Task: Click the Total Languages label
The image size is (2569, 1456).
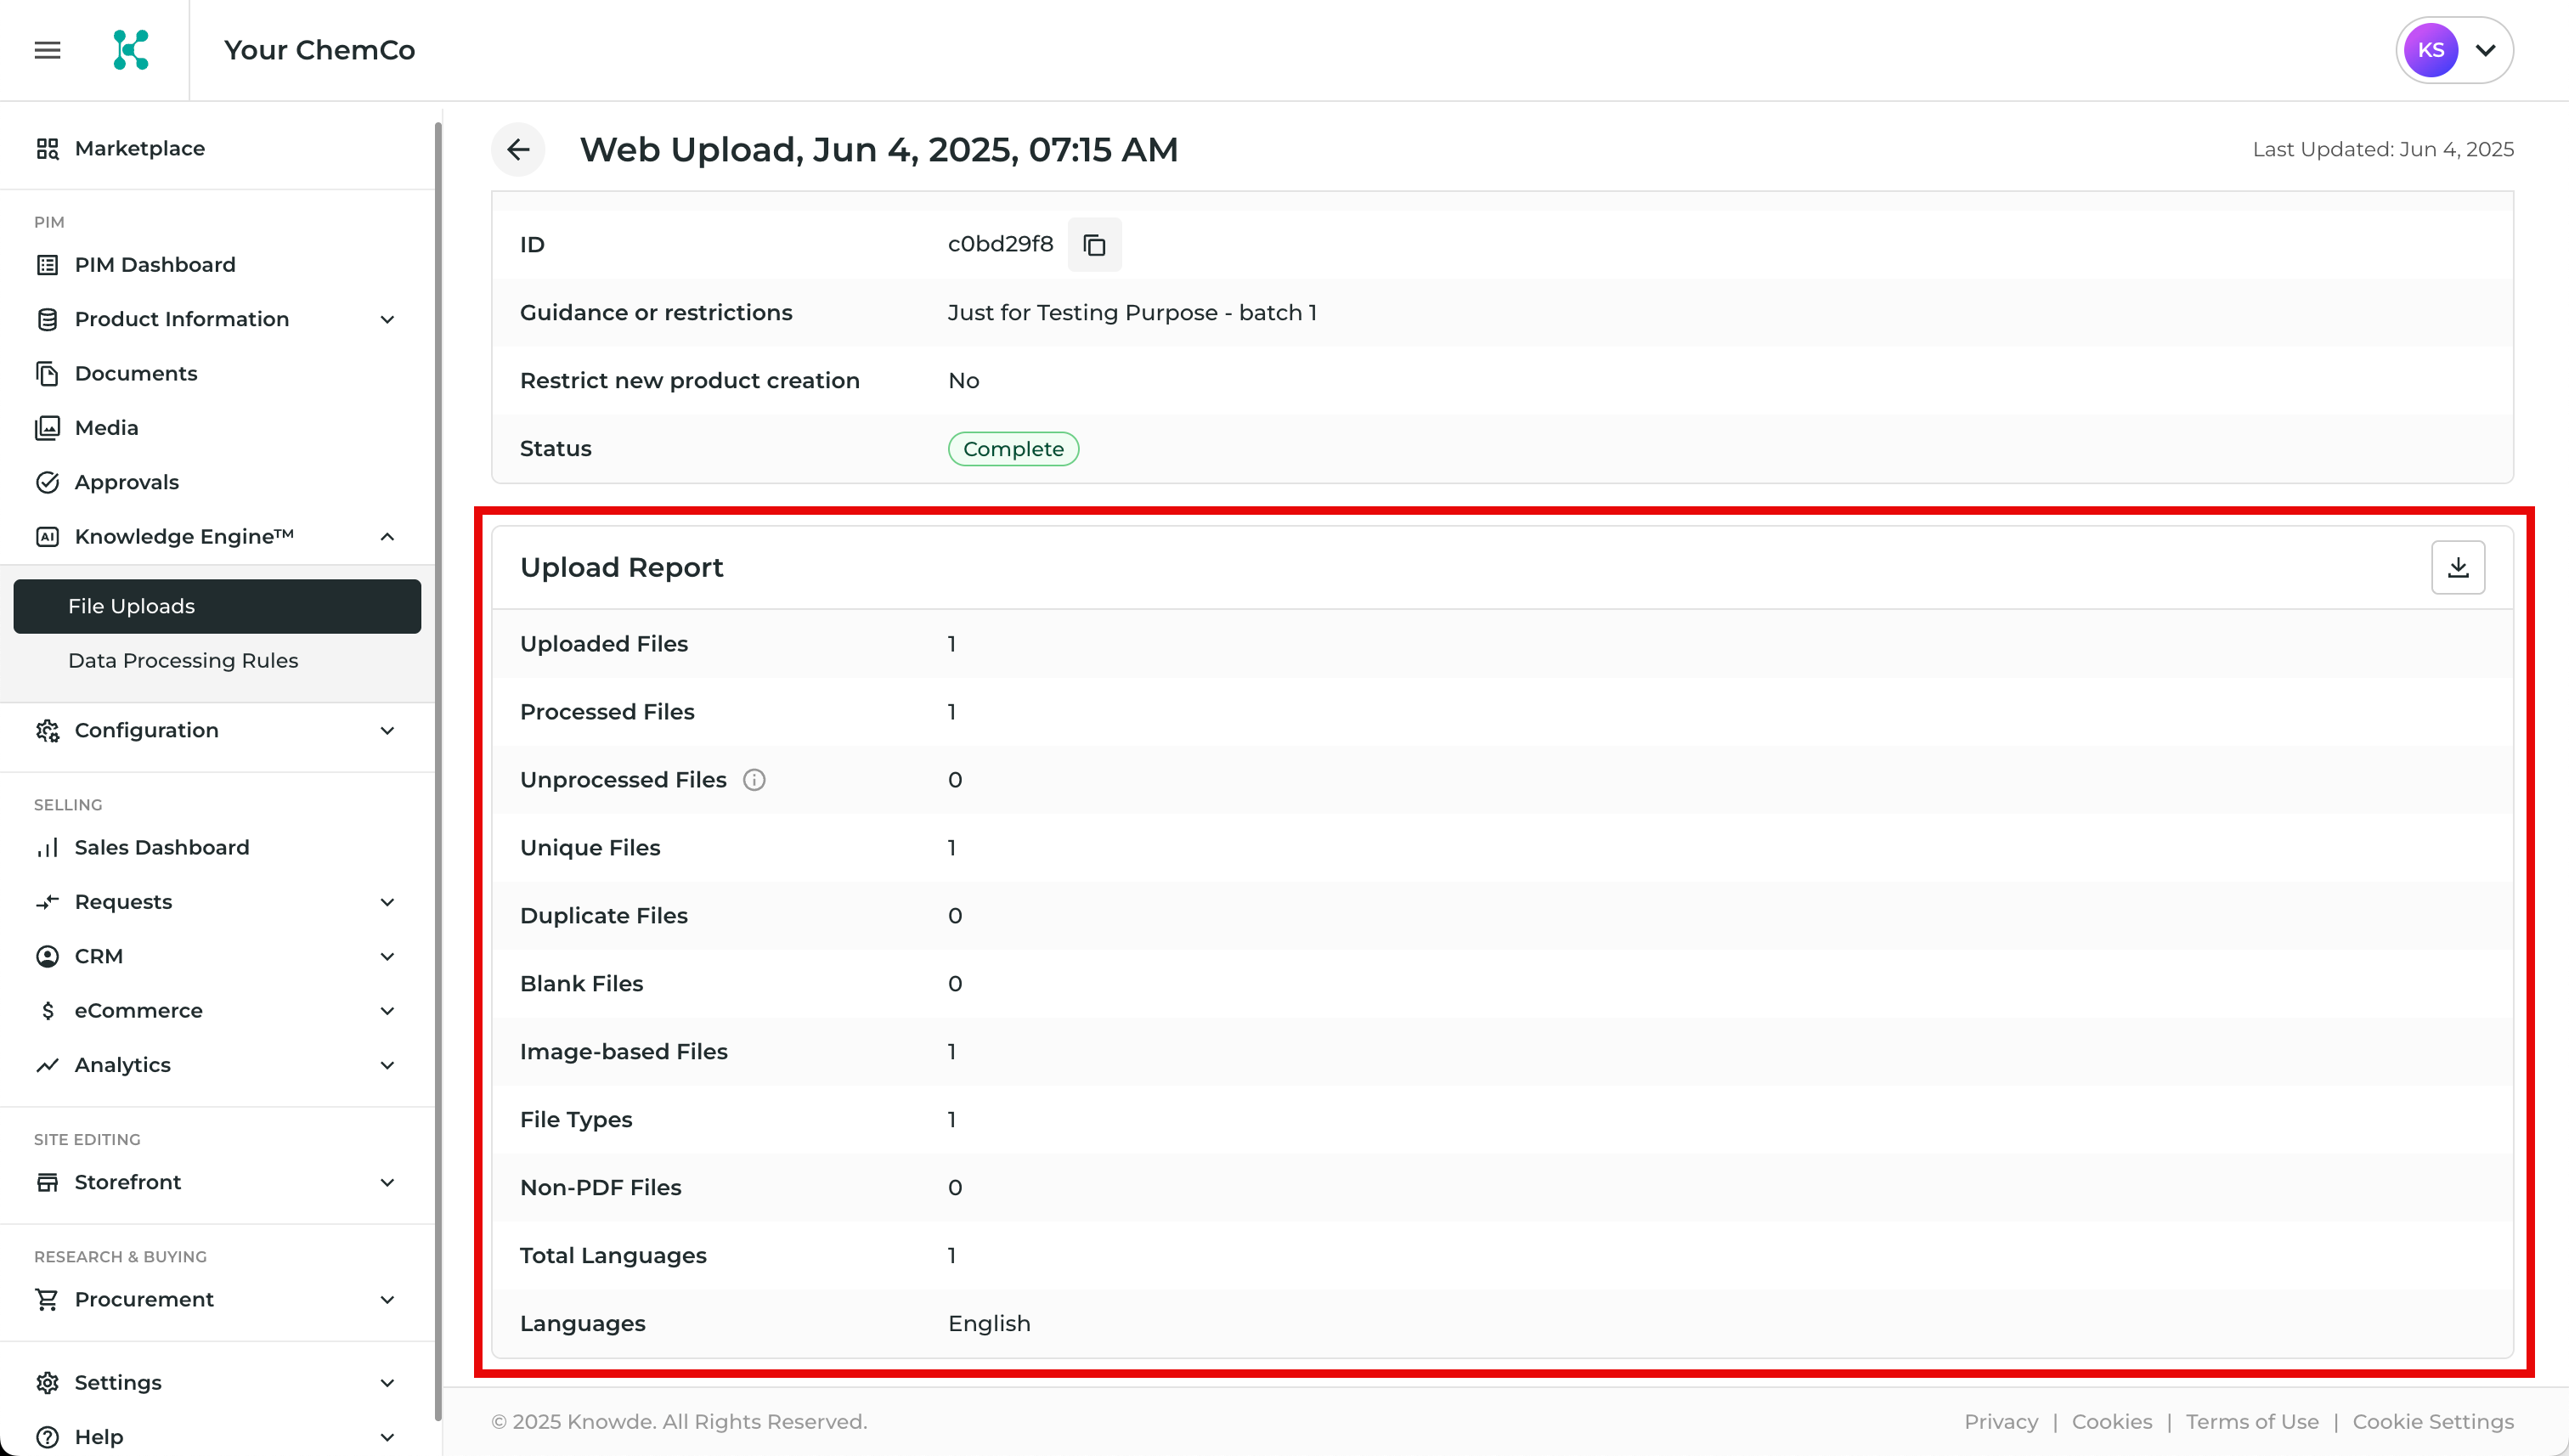Action: click(613, 1256)
